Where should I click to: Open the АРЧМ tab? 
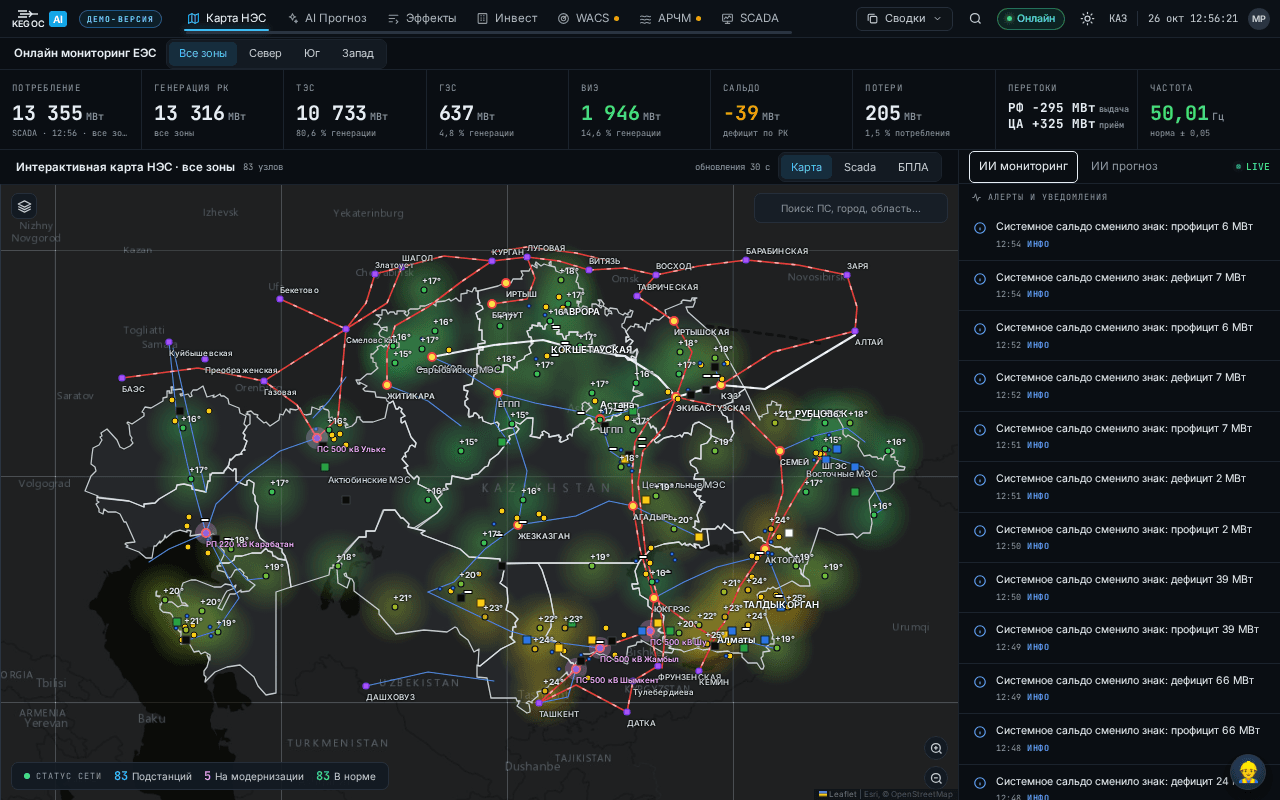point(670,18)
